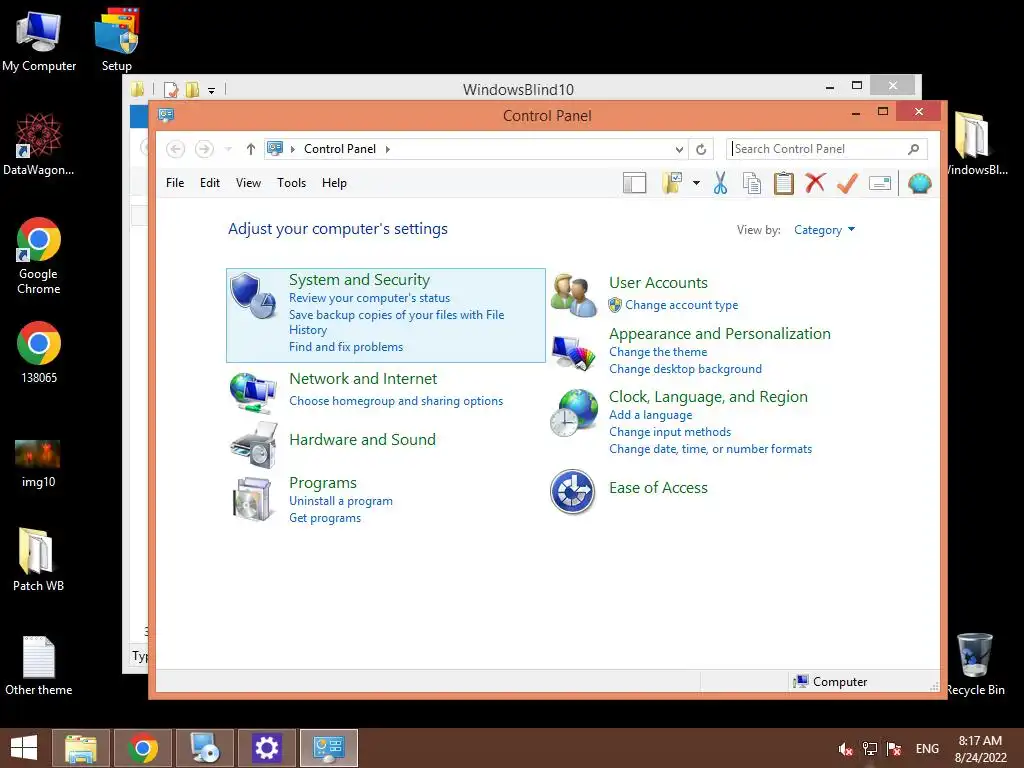Click the purple gear taskbar icon
The height and width of the screenshot is (768, 1024).
tap(266, 748)
